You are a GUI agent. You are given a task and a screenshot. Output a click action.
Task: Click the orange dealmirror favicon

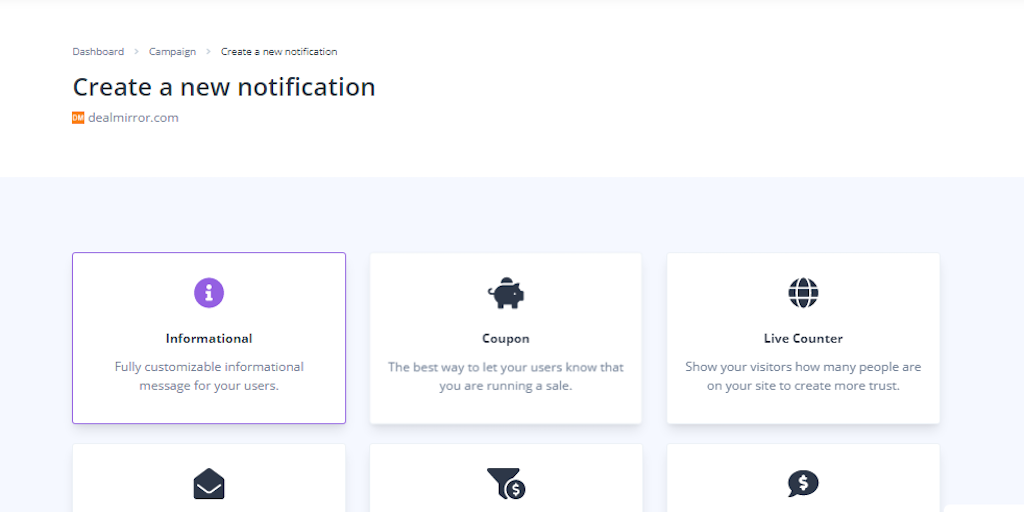pyautogui.click(x=78, y=118)
